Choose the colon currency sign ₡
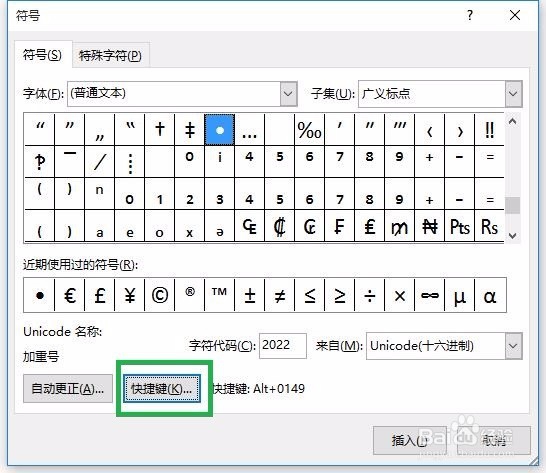The image size is (546, 473). click(x=279, y=226)
